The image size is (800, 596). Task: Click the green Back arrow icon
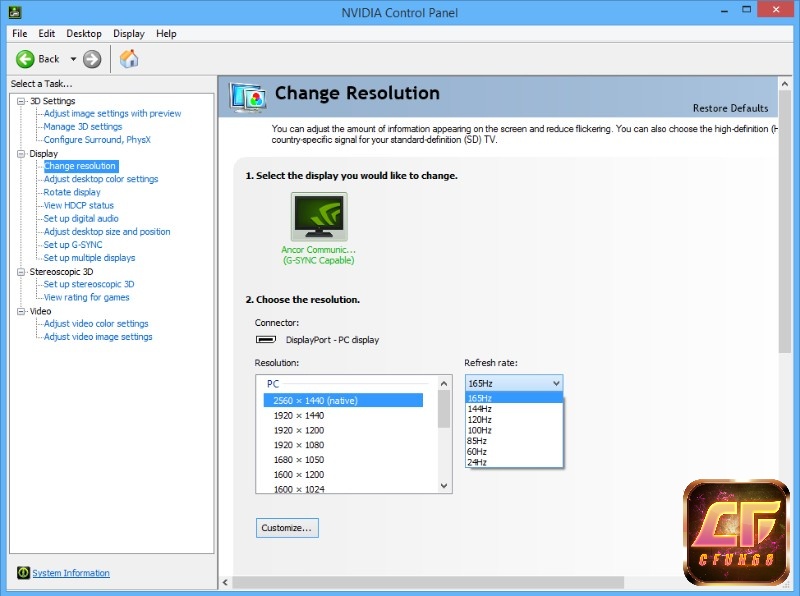[24, 59]
